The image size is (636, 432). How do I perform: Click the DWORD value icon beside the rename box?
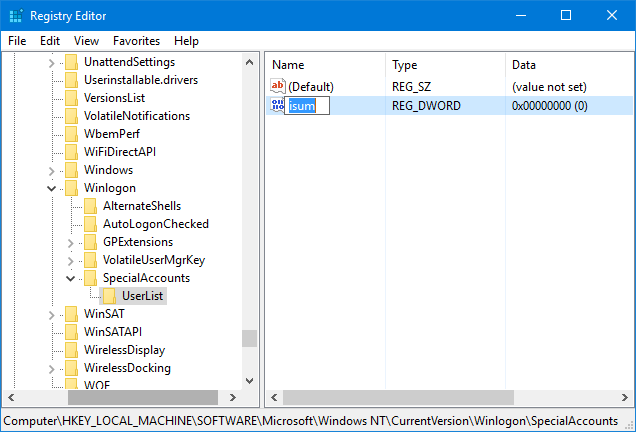[x=278, y=105]
